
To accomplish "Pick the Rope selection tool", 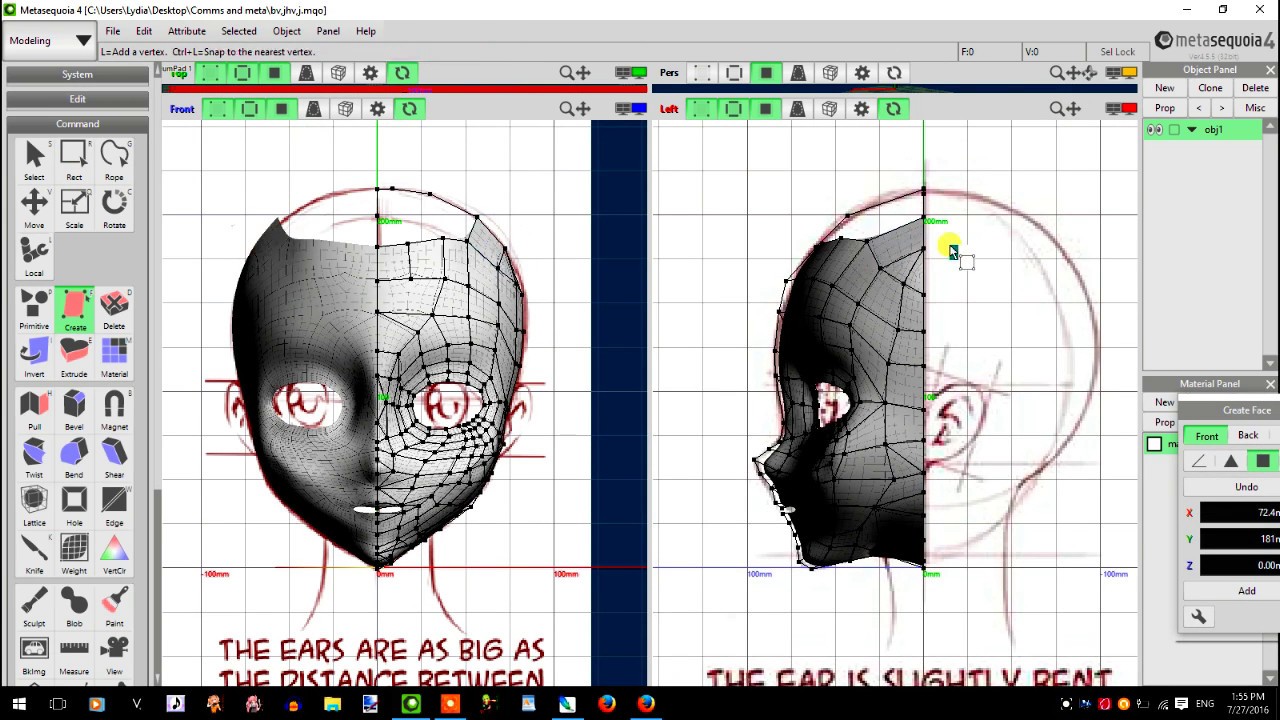I will tap(114, 160).
